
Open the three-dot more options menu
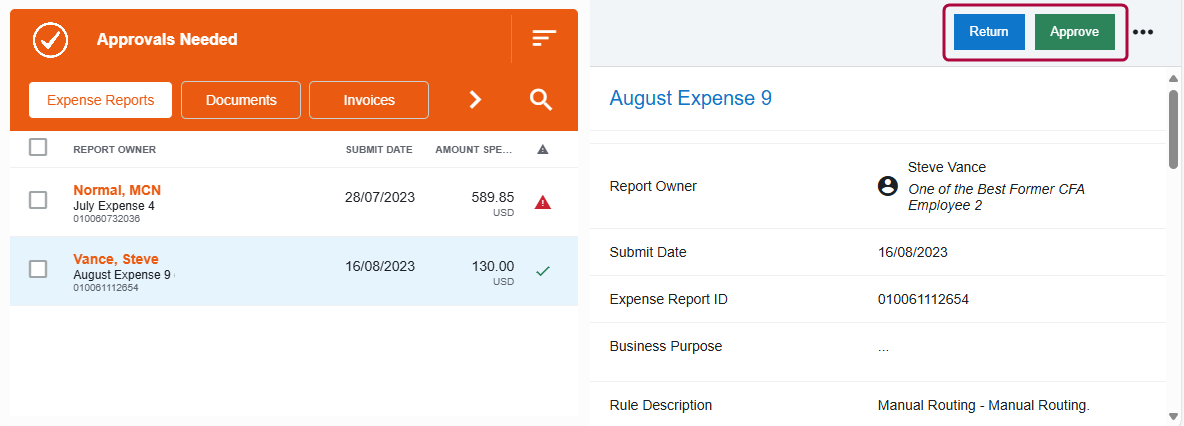tap(1143, 32)
